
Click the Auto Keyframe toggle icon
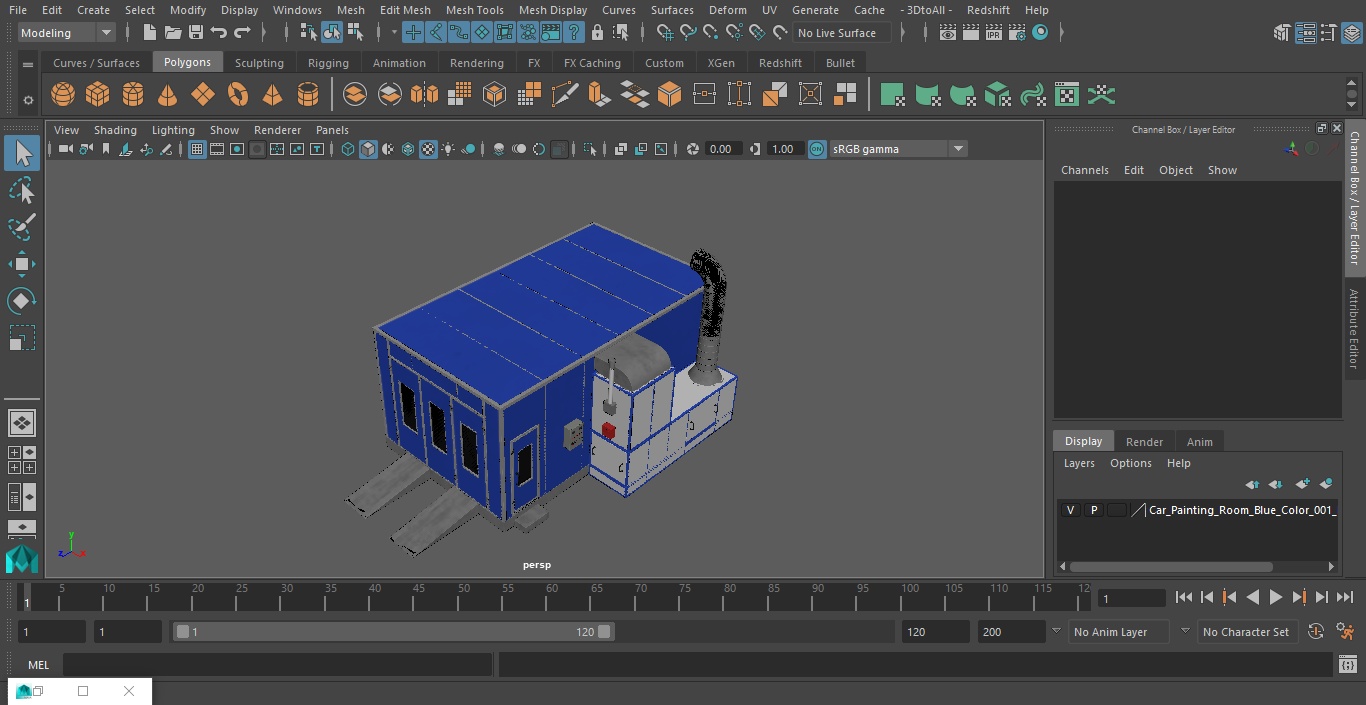(1316, 632)
